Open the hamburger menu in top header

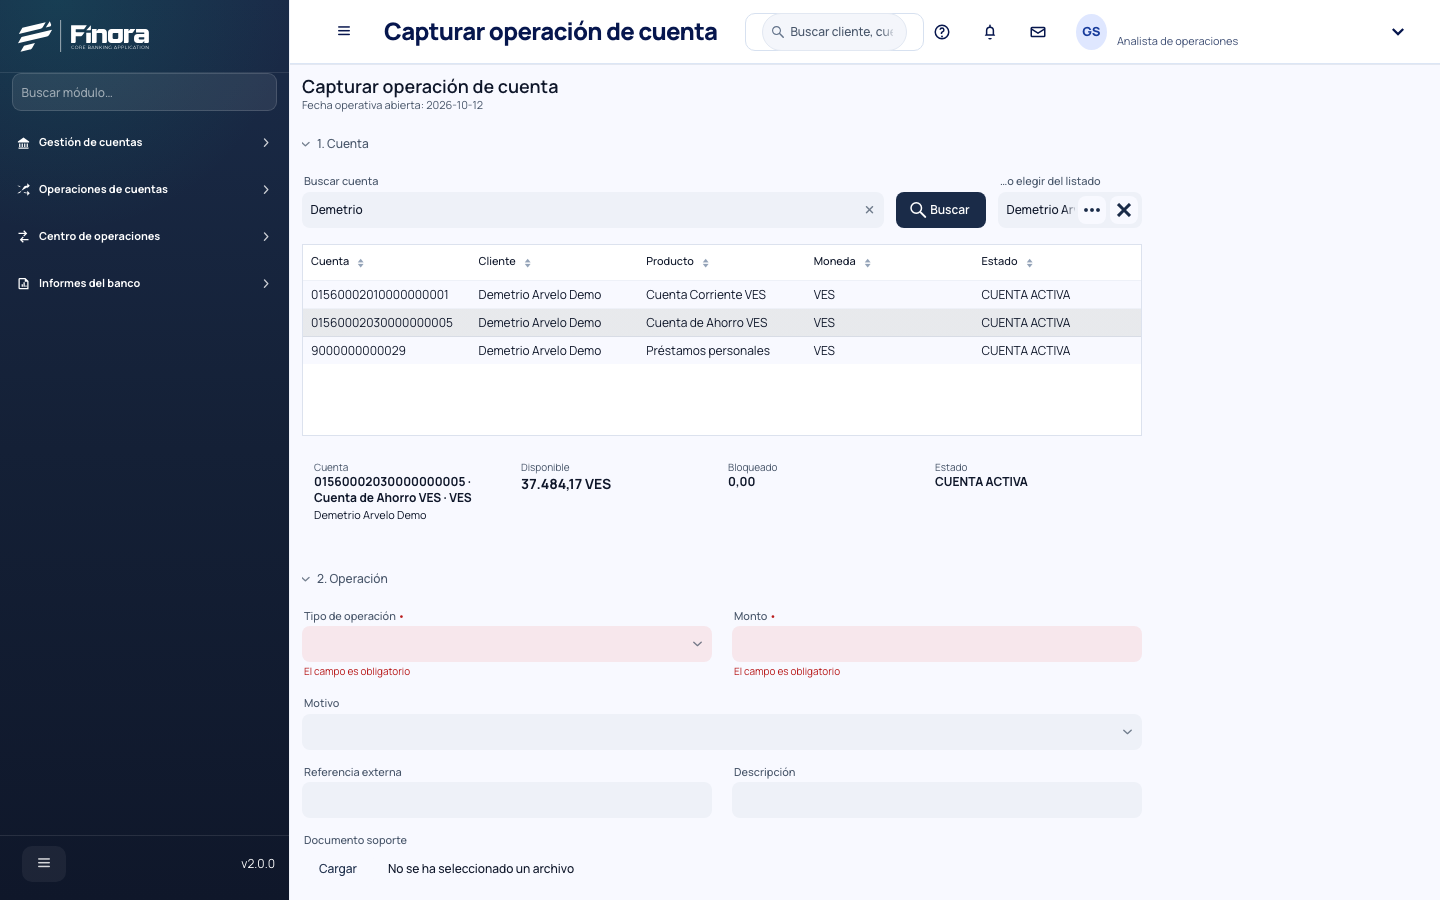(344, 31)
